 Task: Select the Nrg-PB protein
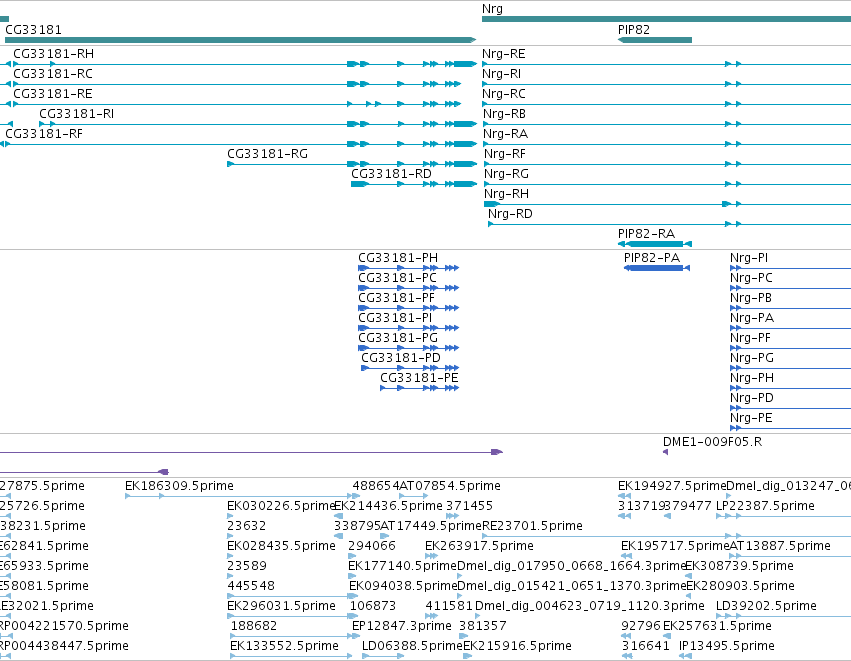pos(751,298)
